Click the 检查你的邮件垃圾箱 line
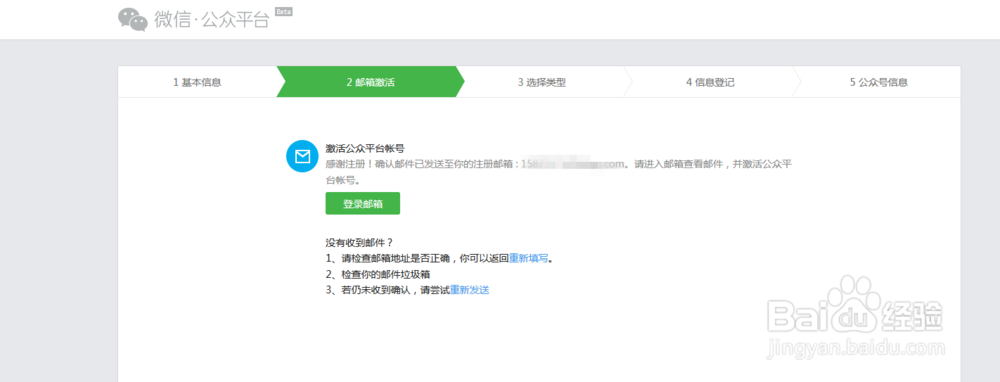This screenshot has height=382, width=1000. click(378, 274)
